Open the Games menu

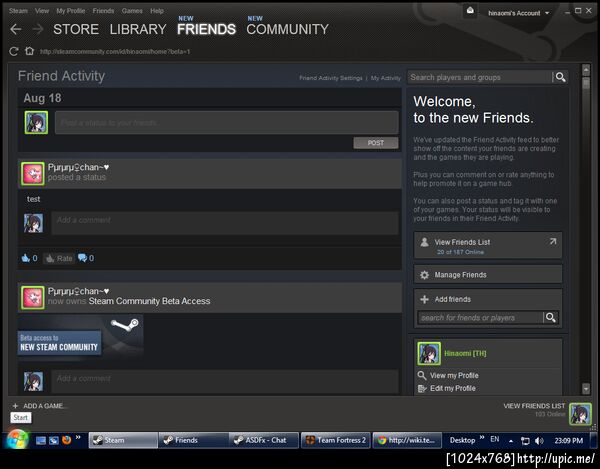coord(132,11)
